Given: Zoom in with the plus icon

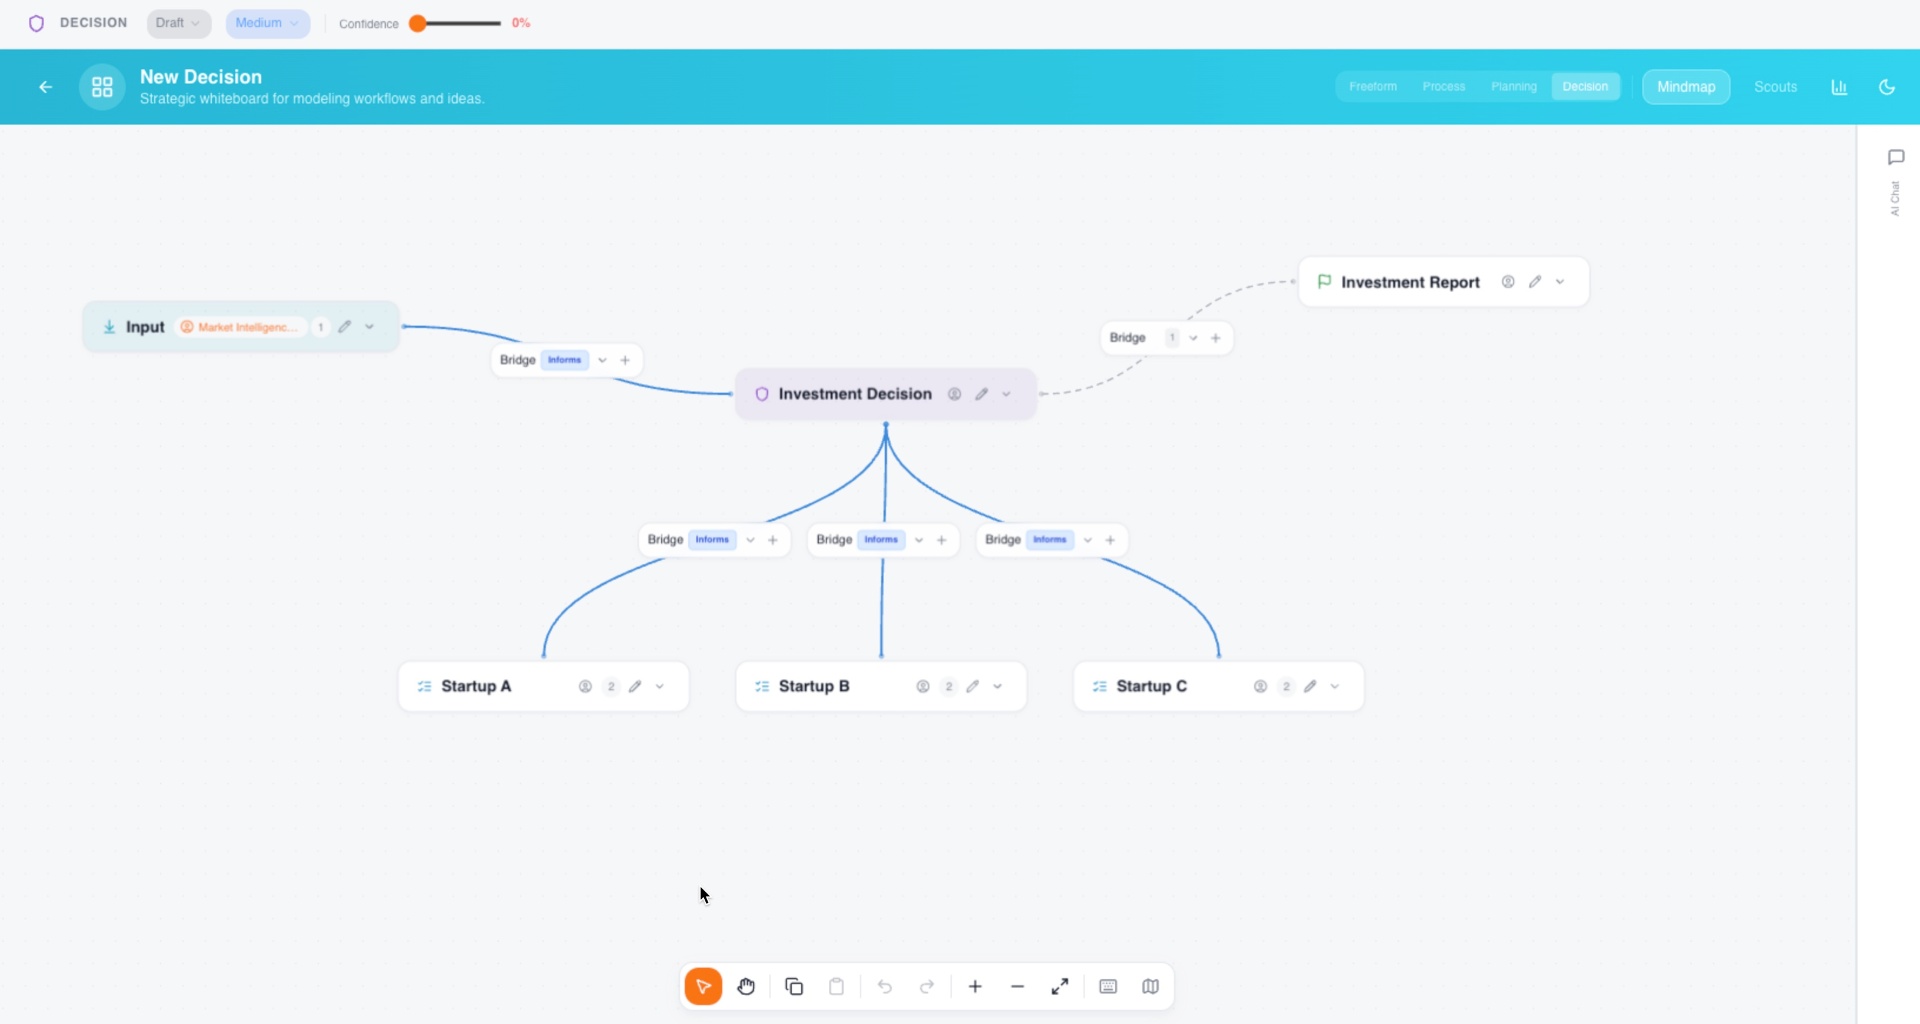Looking at the screenshot, I should coord(975,987).
